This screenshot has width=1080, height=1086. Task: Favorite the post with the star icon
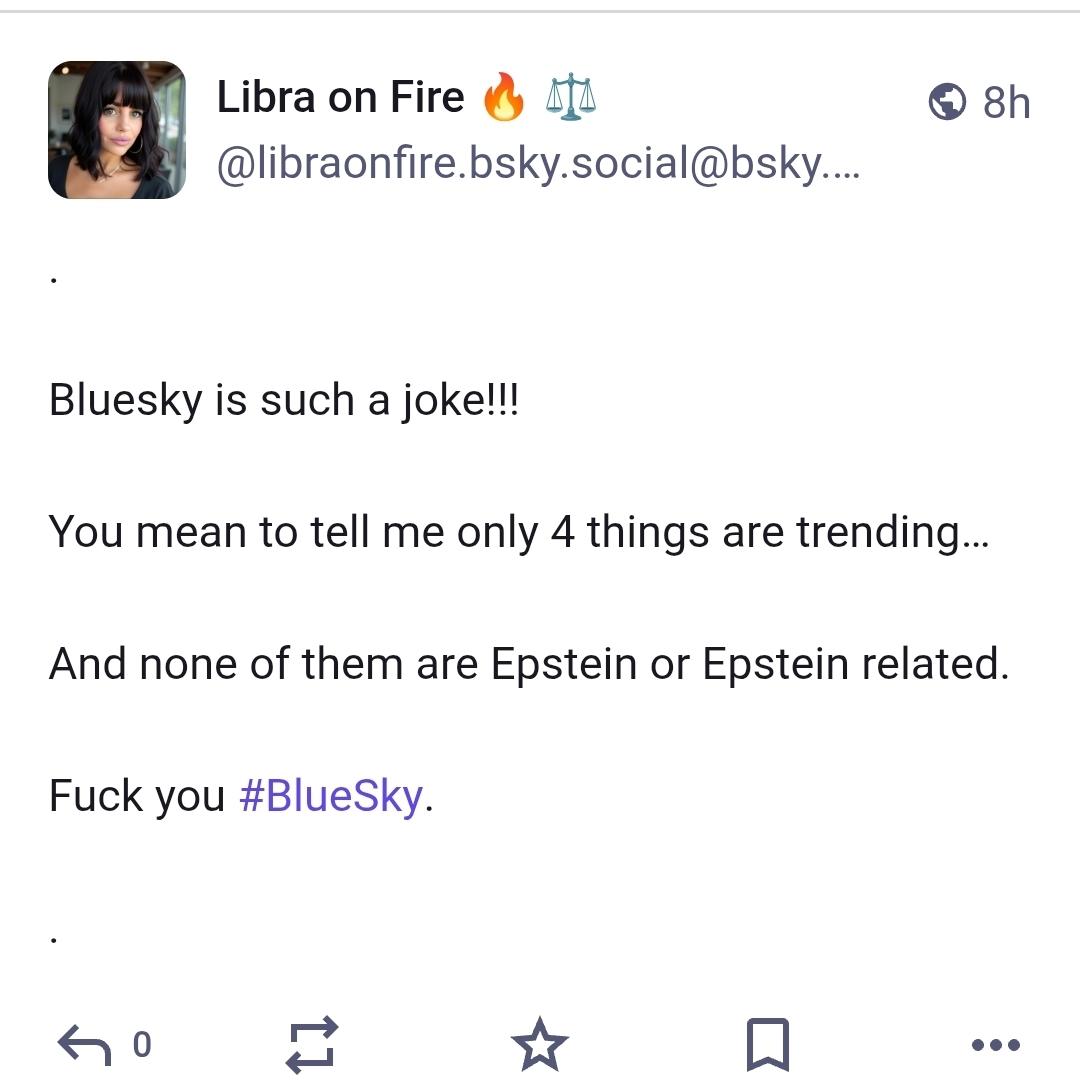[x=540, y=1045]
